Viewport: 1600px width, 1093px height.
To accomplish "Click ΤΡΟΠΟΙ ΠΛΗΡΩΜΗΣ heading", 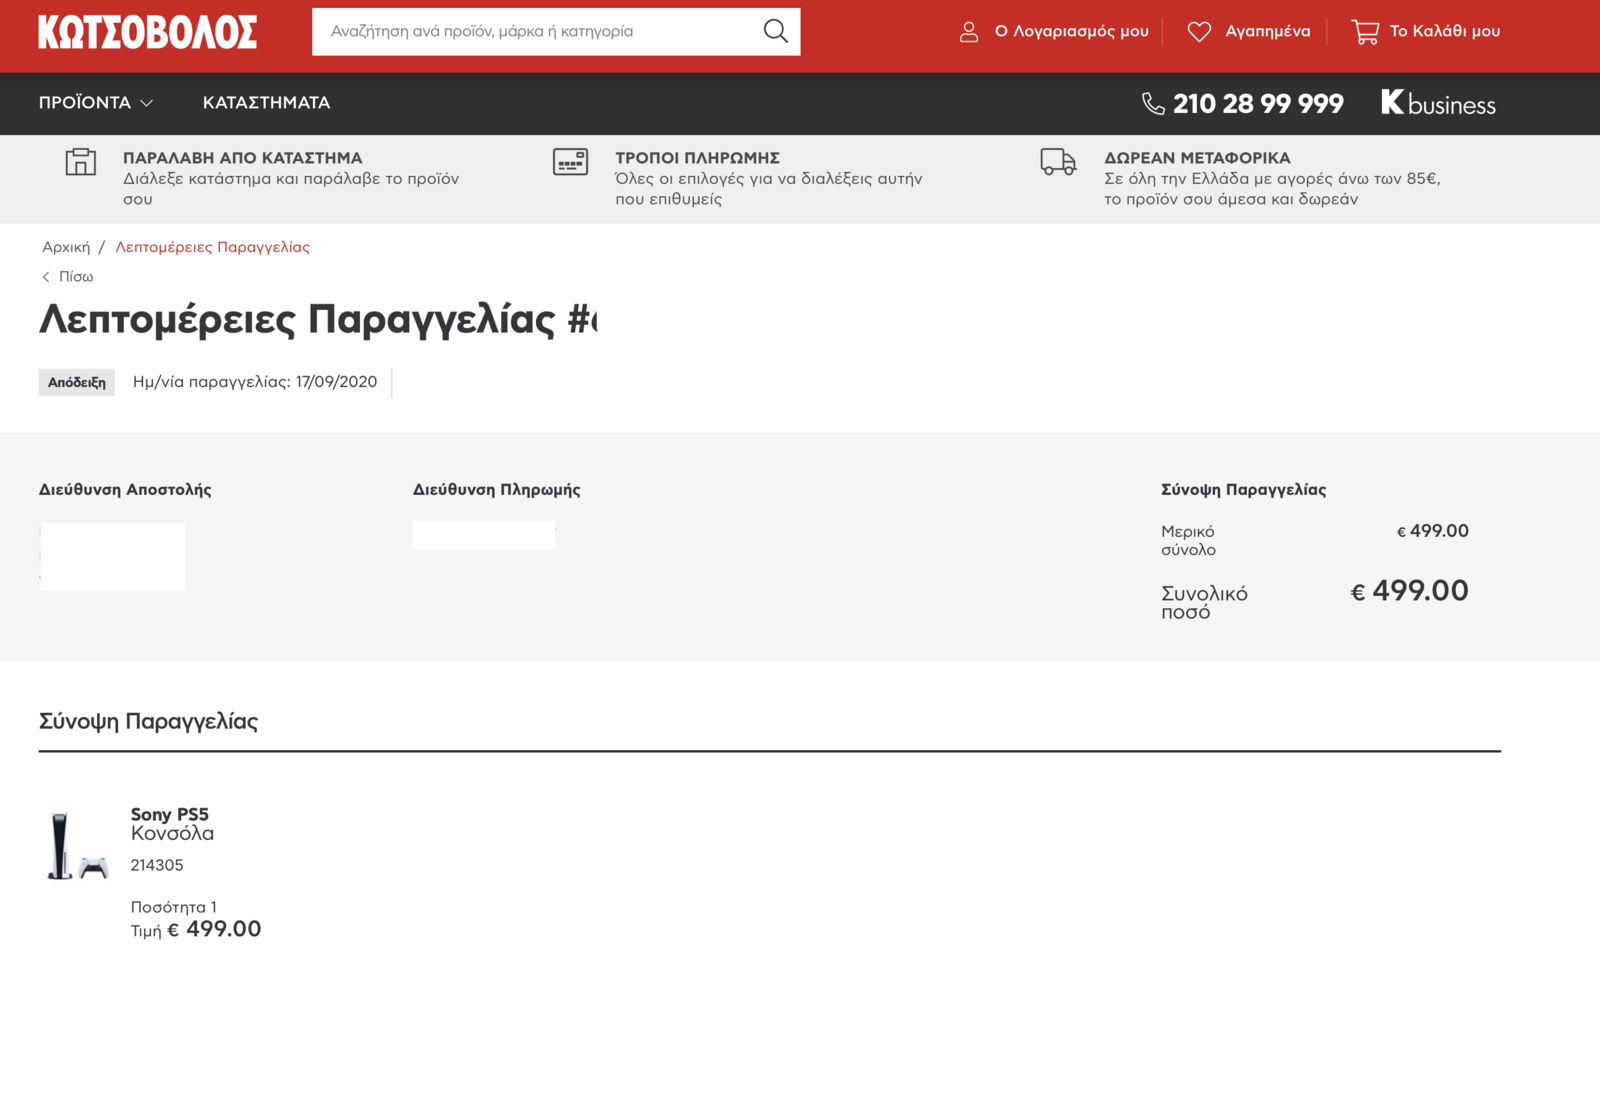I will pyautogui.click(x=697, y=158).
